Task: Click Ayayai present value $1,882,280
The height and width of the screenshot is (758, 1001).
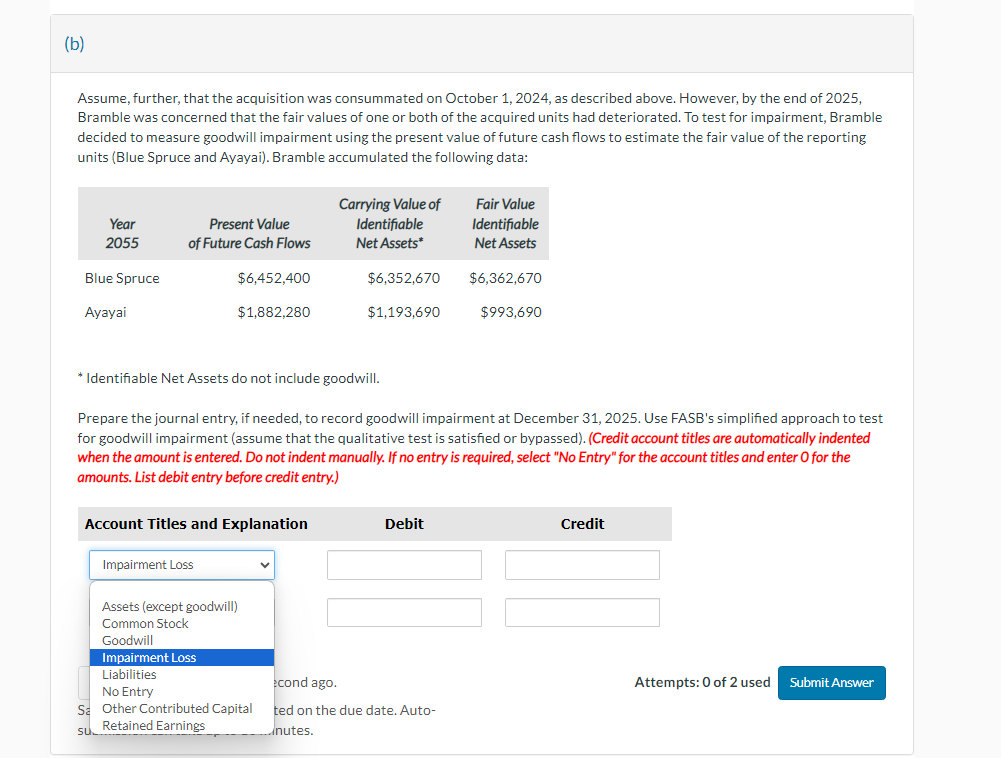Action: tap(274, 312)
